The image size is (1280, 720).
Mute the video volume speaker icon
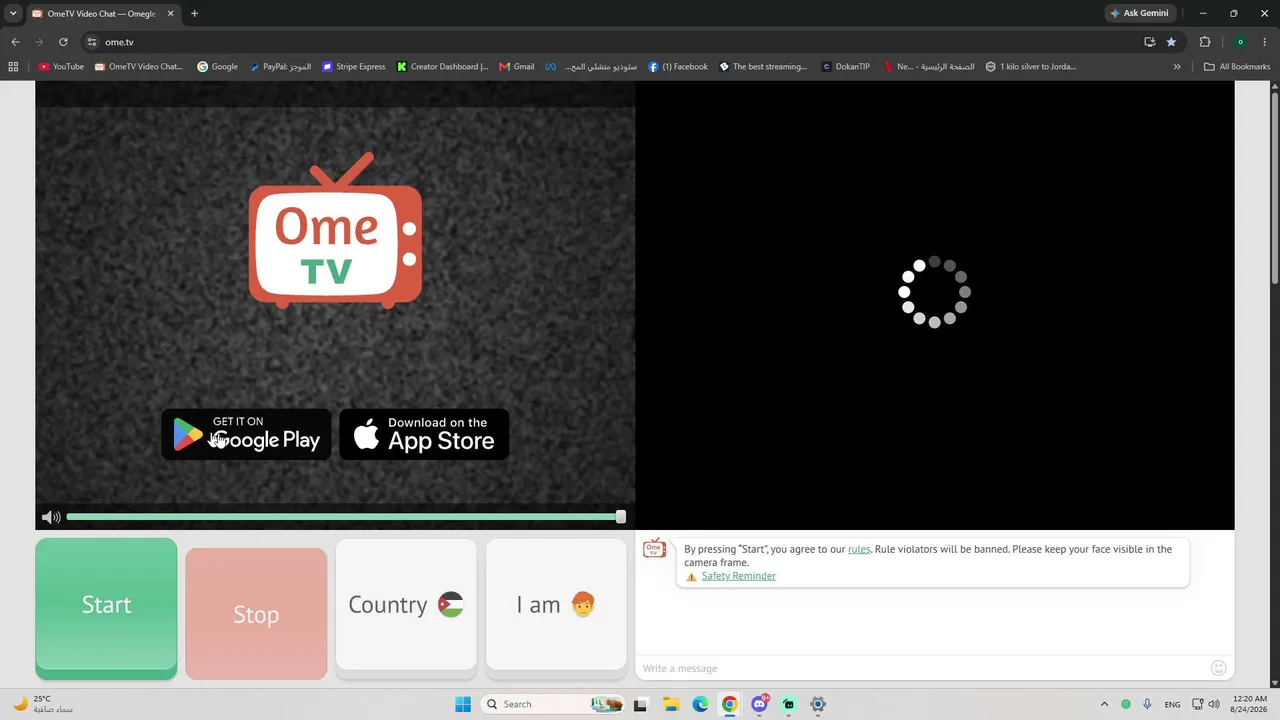point(51,517)
